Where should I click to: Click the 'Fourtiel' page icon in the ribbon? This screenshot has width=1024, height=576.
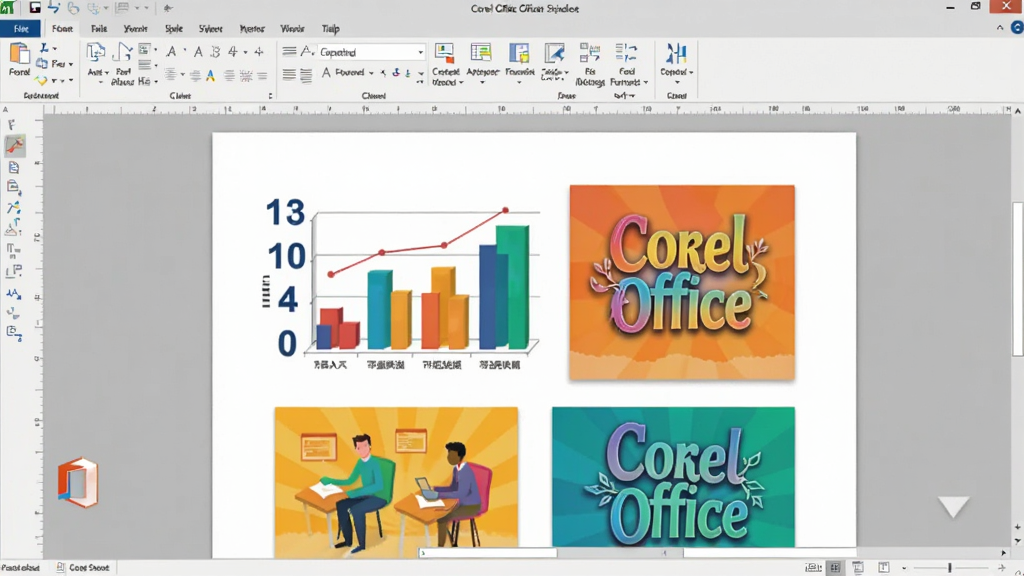point(519,54)
